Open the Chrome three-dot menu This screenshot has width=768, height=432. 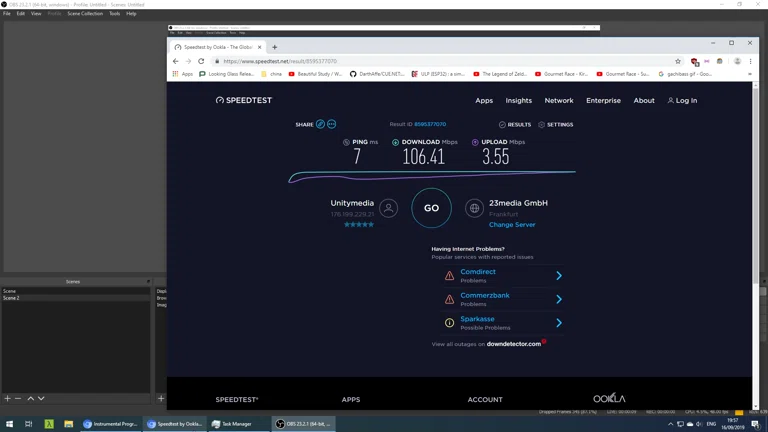point(750,61)
